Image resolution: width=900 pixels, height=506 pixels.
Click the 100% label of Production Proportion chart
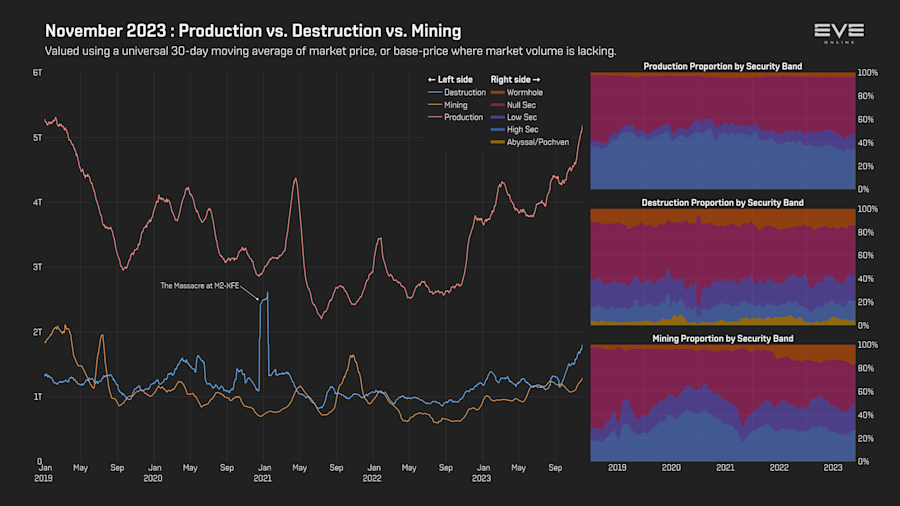click(x=867, y=73)
